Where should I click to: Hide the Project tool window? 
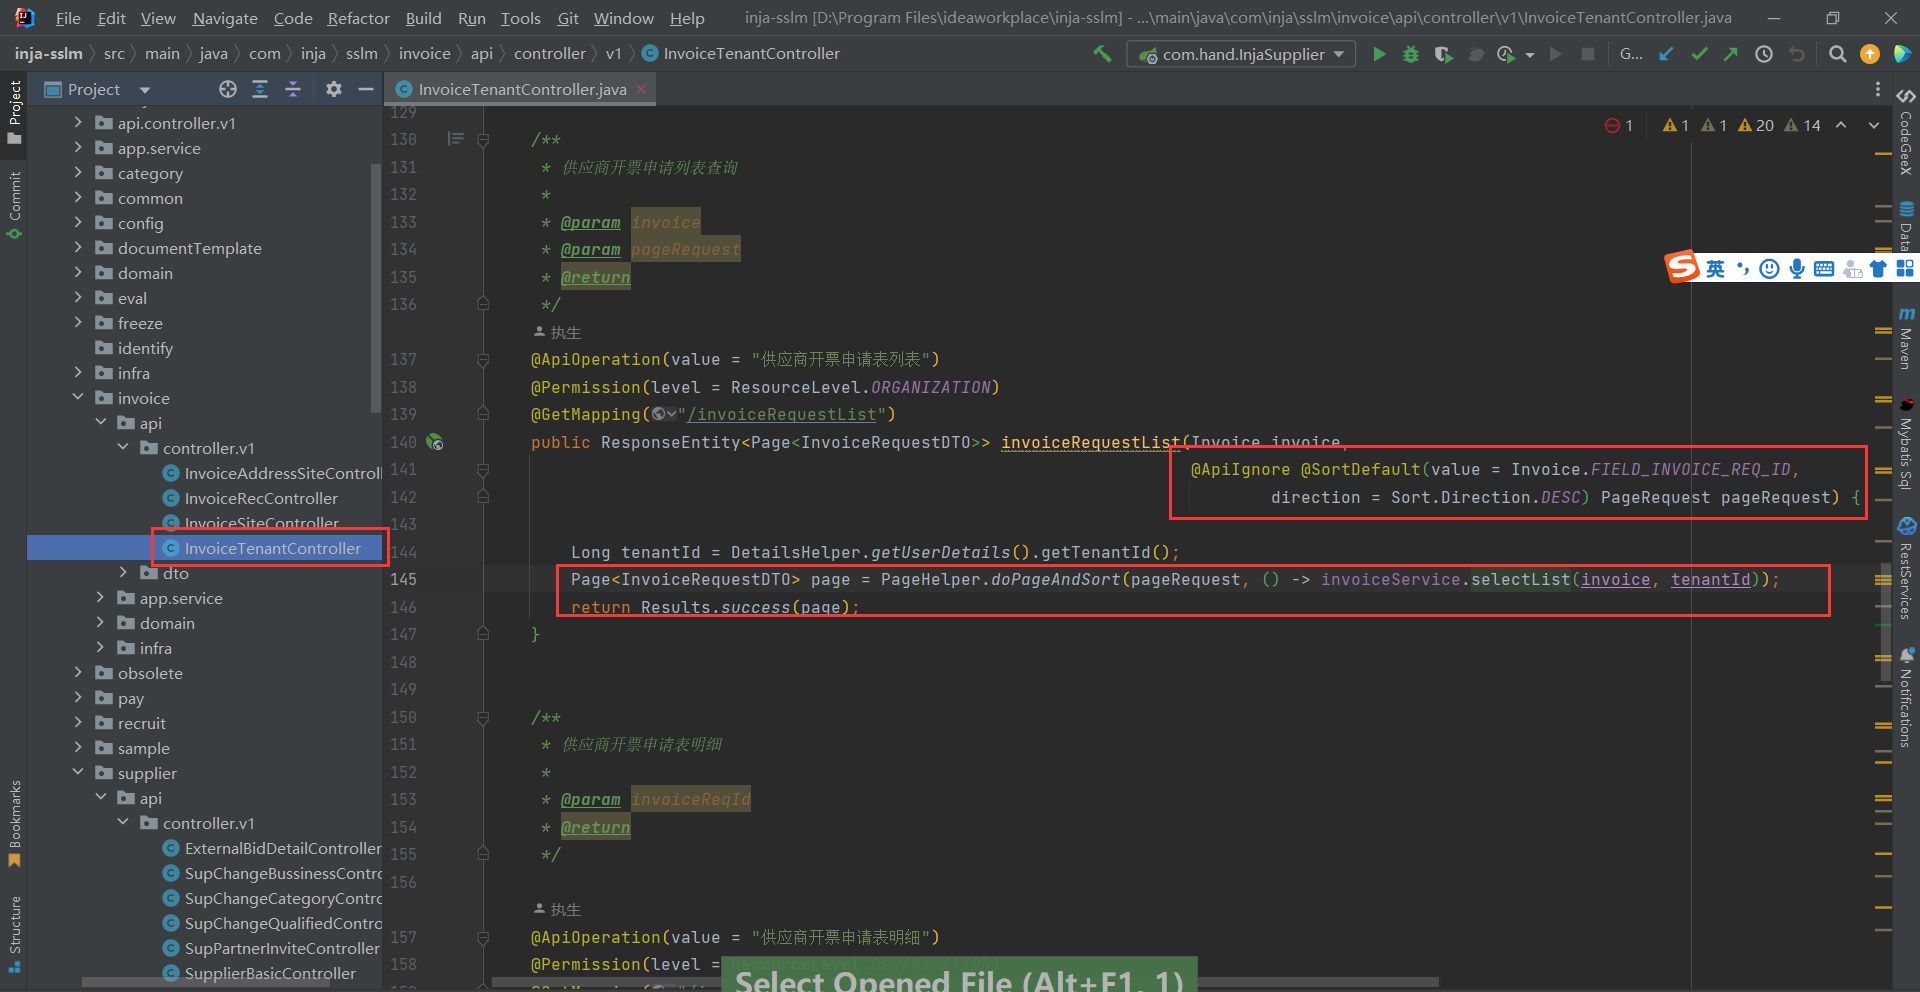[x=366, y=89]
